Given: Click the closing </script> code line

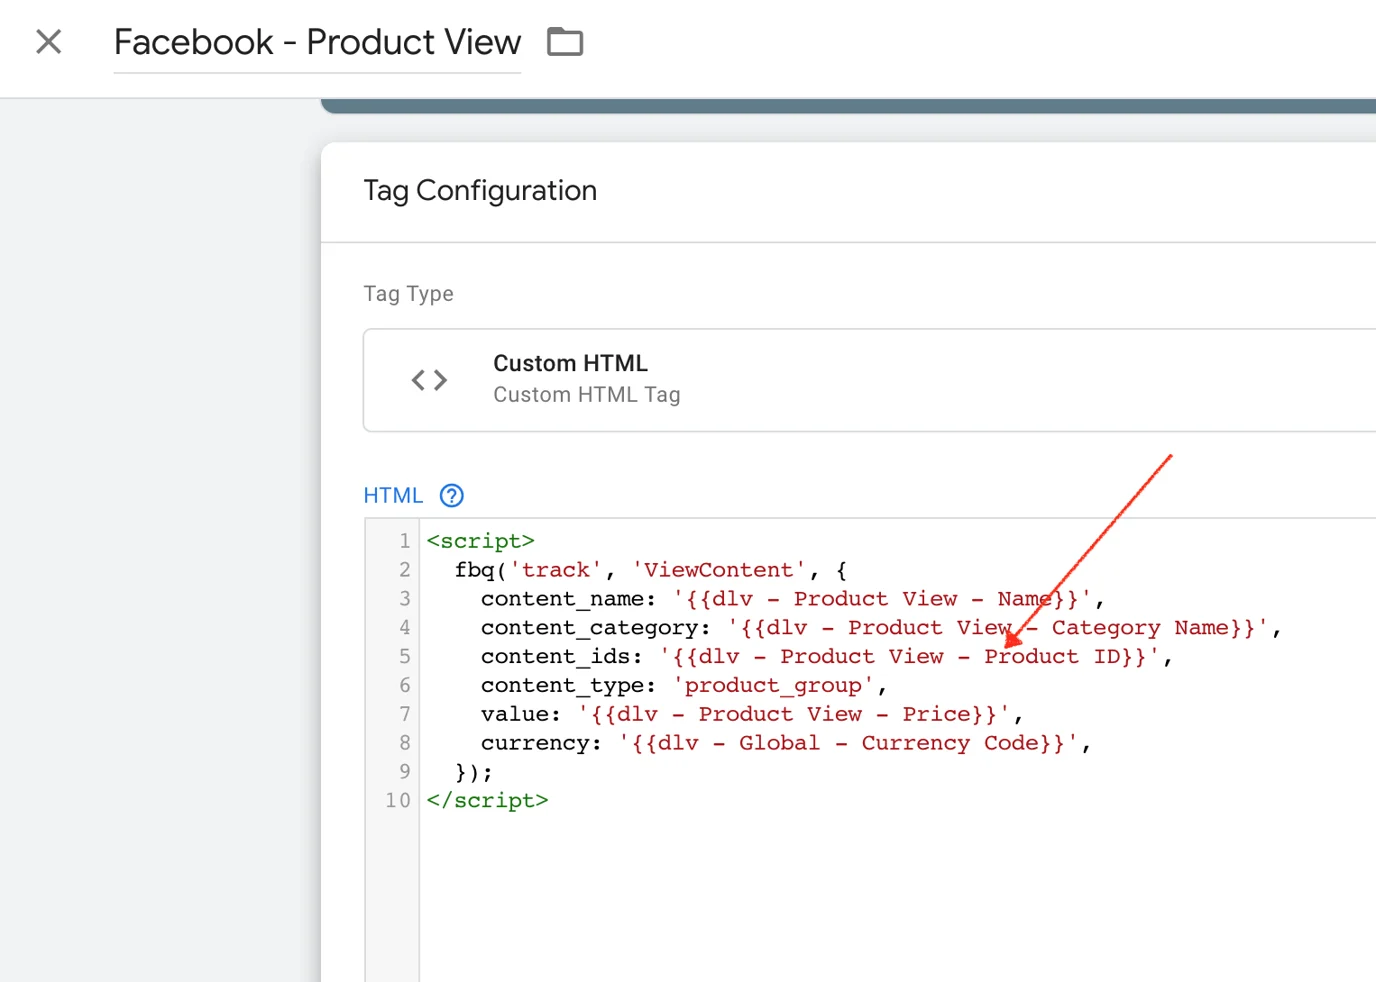Looking at the screenshot, I should 488,801.
